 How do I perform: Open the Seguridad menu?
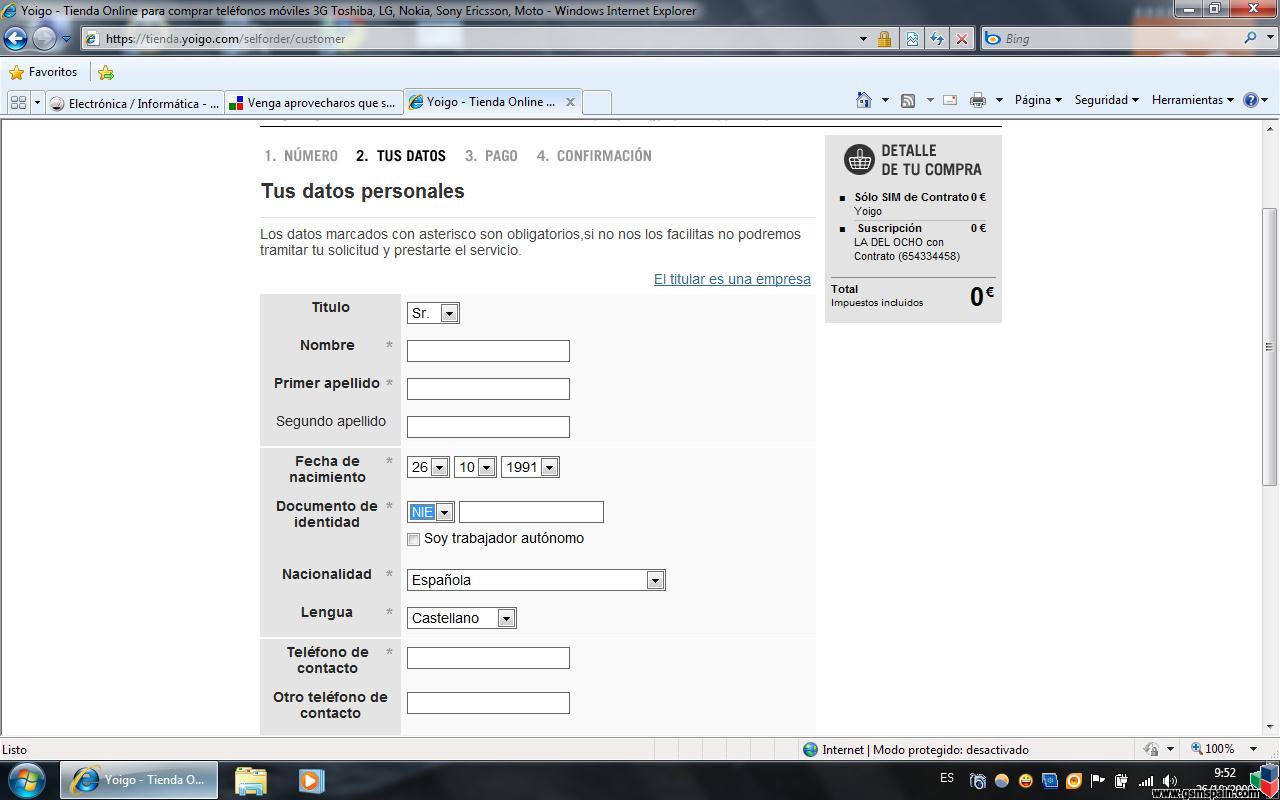(1106, 100)
